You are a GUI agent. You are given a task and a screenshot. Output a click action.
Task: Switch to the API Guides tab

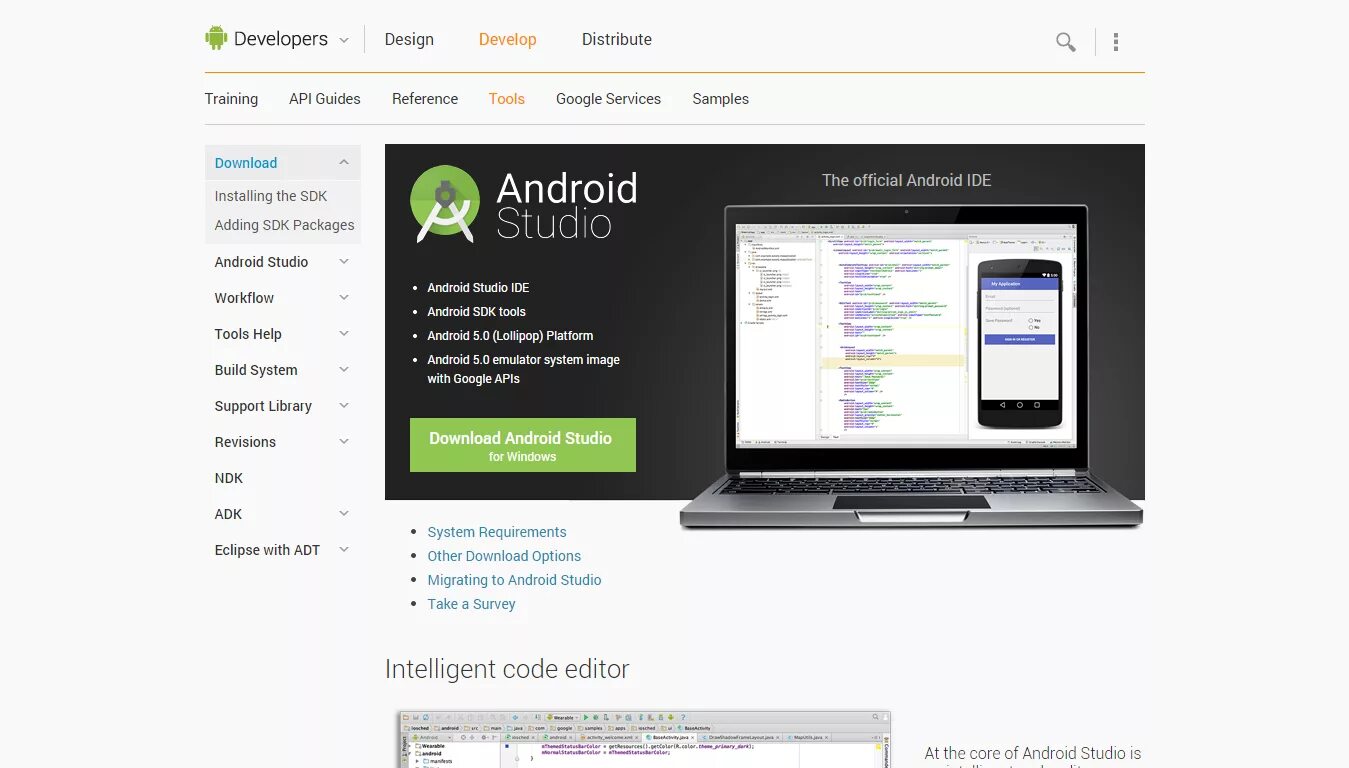click(x=325, y=99)
